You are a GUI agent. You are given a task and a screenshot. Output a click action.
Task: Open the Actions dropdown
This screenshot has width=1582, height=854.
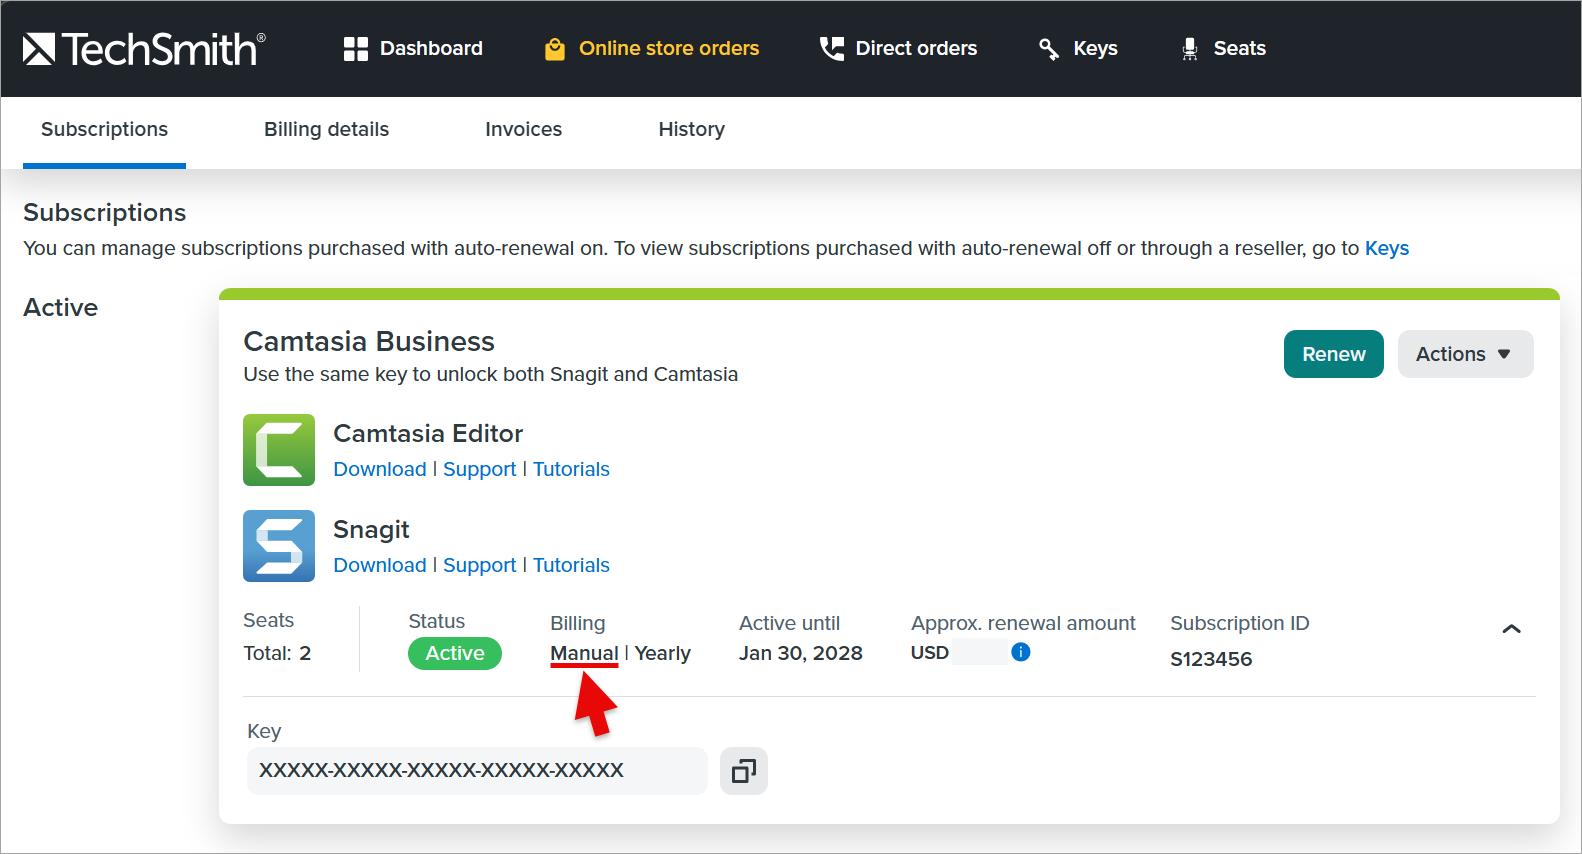1465,354
